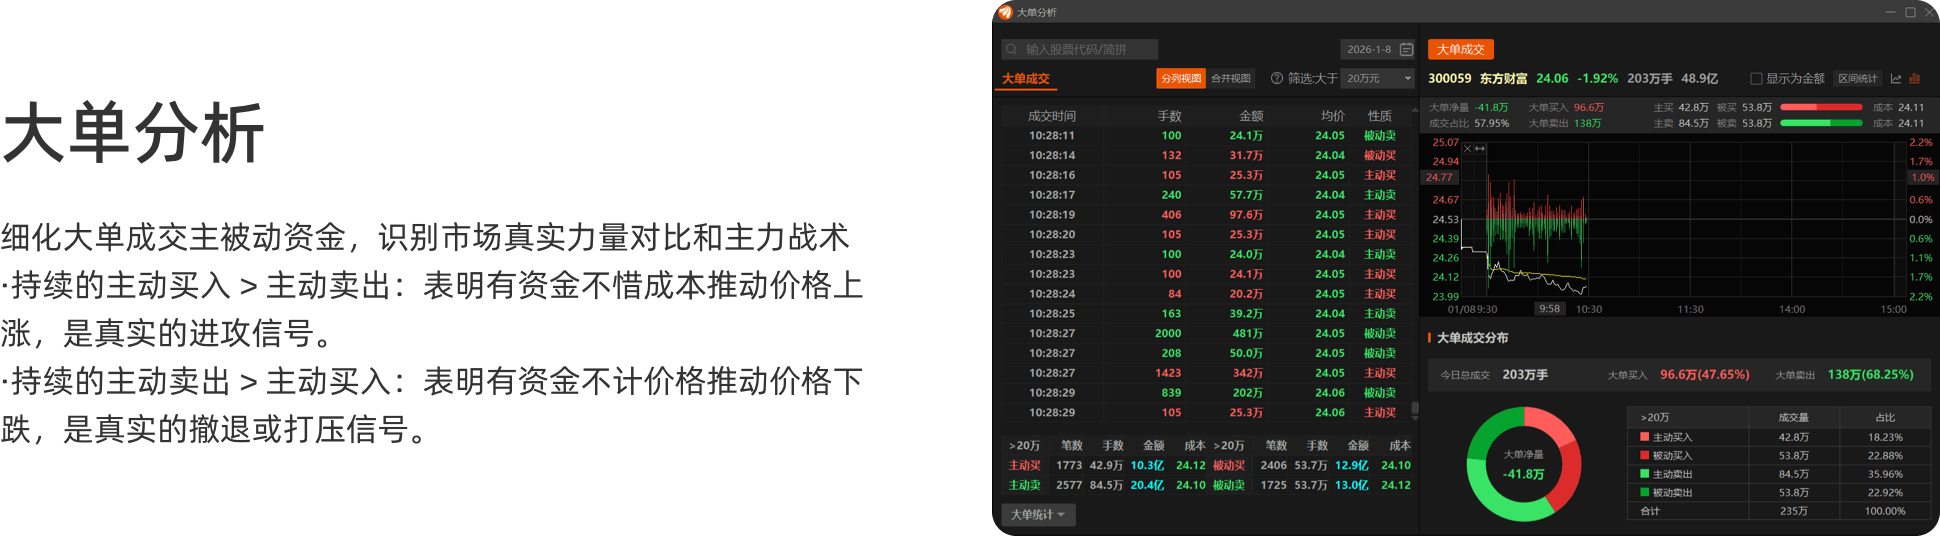Click the horizontal resize arrows icon on chart
Viewport: 1940px width, 536px height.
pos(1480,149)
